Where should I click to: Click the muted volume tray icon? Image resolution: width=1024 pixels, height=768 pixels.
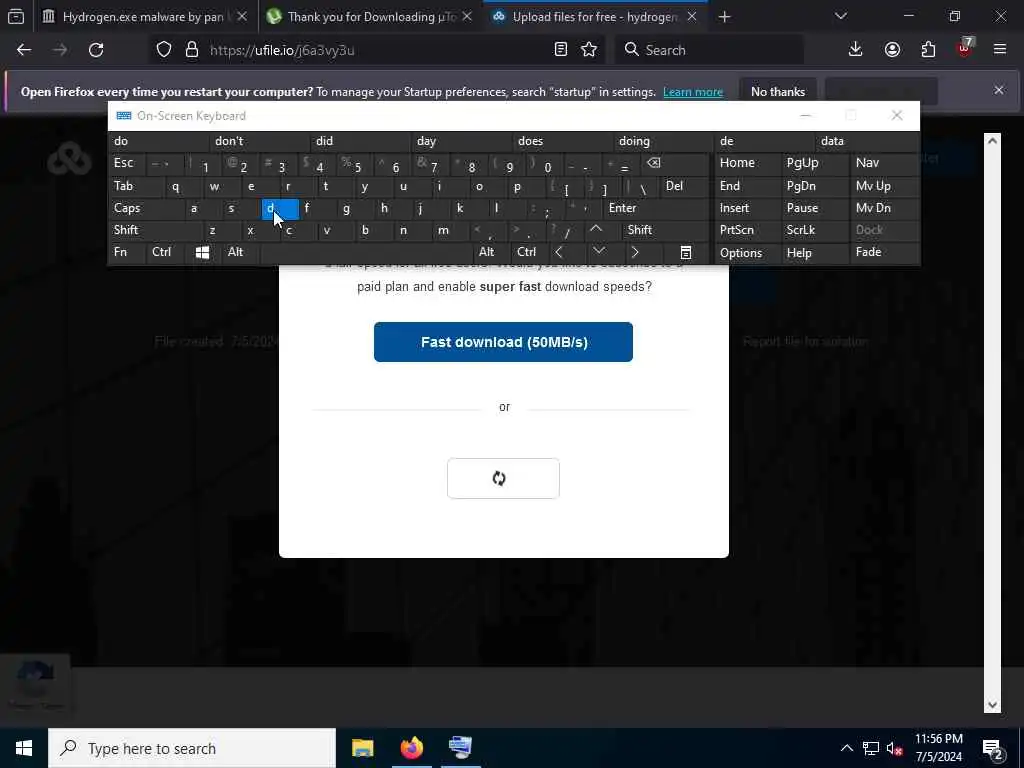coord(894,748)
